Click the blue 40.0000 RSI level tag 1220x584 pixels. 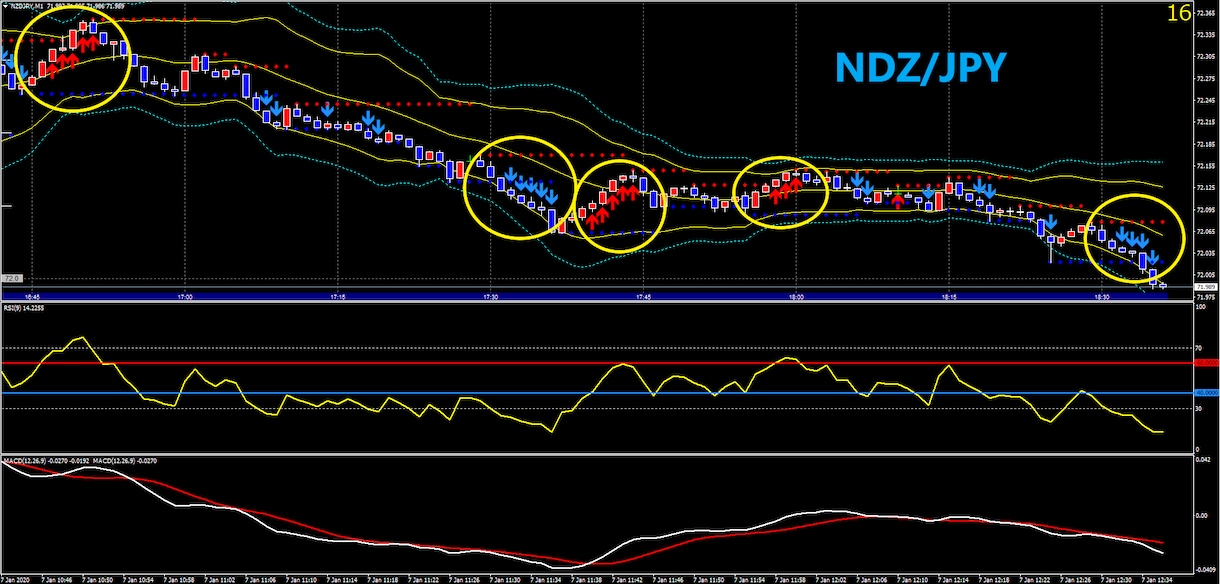coord(1207,393)
